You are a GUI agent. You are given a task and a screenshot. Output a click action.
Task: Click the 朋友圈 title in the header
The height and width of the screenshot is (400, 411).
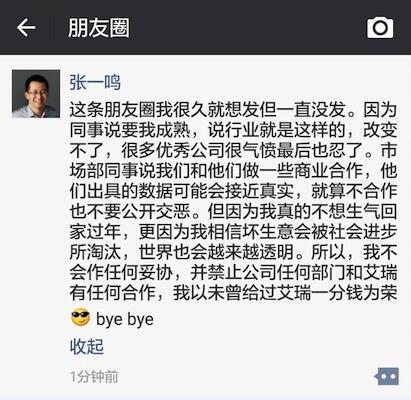99,28
